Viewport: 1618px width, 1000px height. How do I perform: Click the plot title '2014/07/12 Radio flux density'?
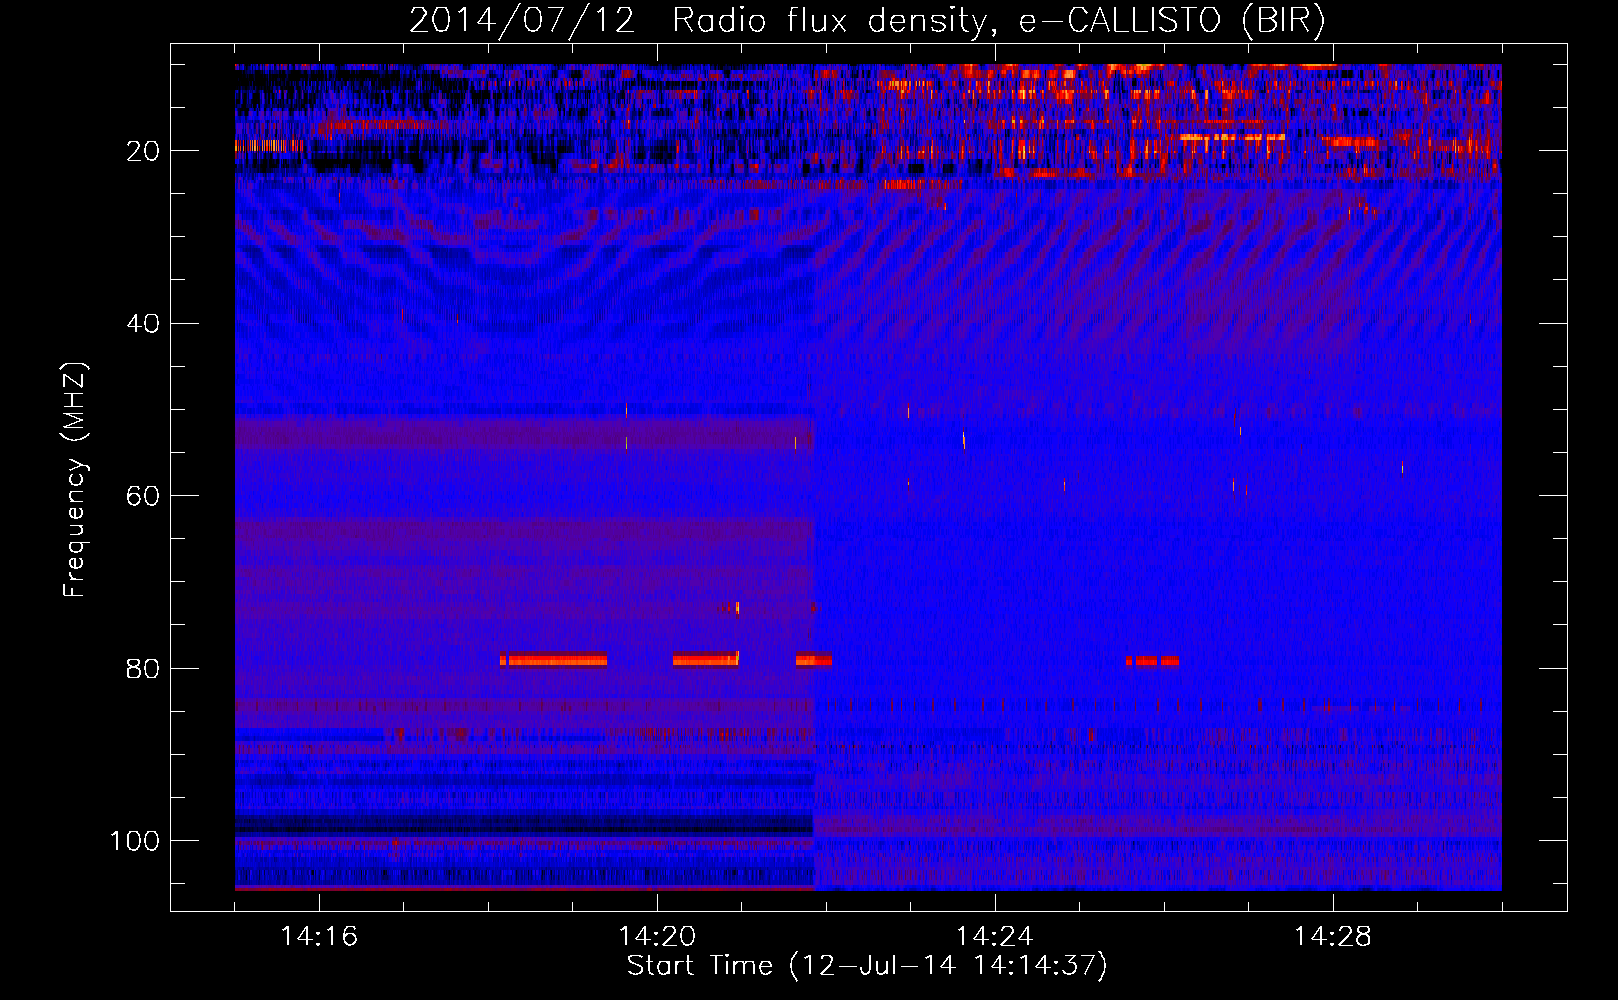pos(868,21)
